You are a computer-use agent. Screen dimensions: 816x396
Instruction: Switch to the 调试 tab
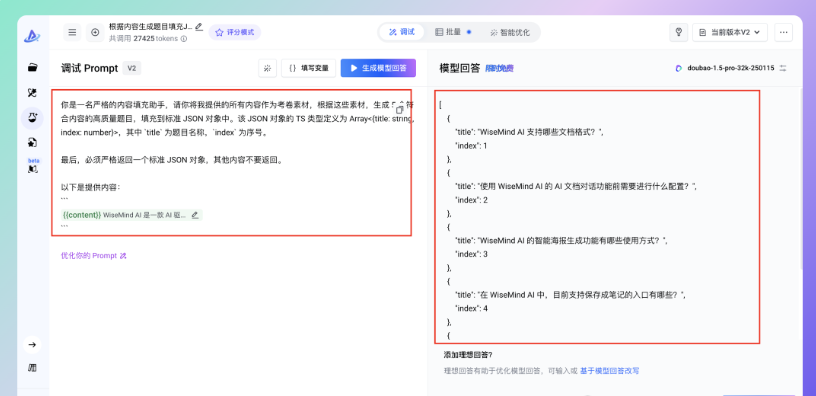point(402,32)
